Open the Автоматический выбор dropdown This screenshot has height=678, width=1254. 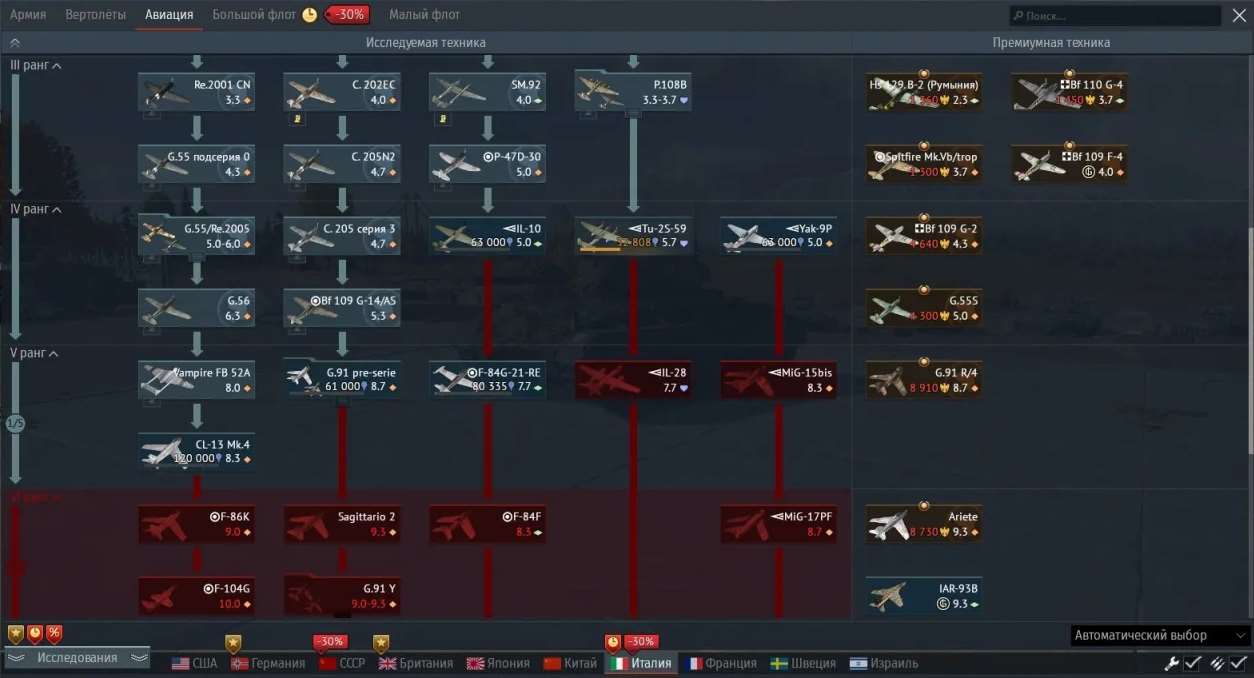pyautogui.click(x=1160, y=635)
